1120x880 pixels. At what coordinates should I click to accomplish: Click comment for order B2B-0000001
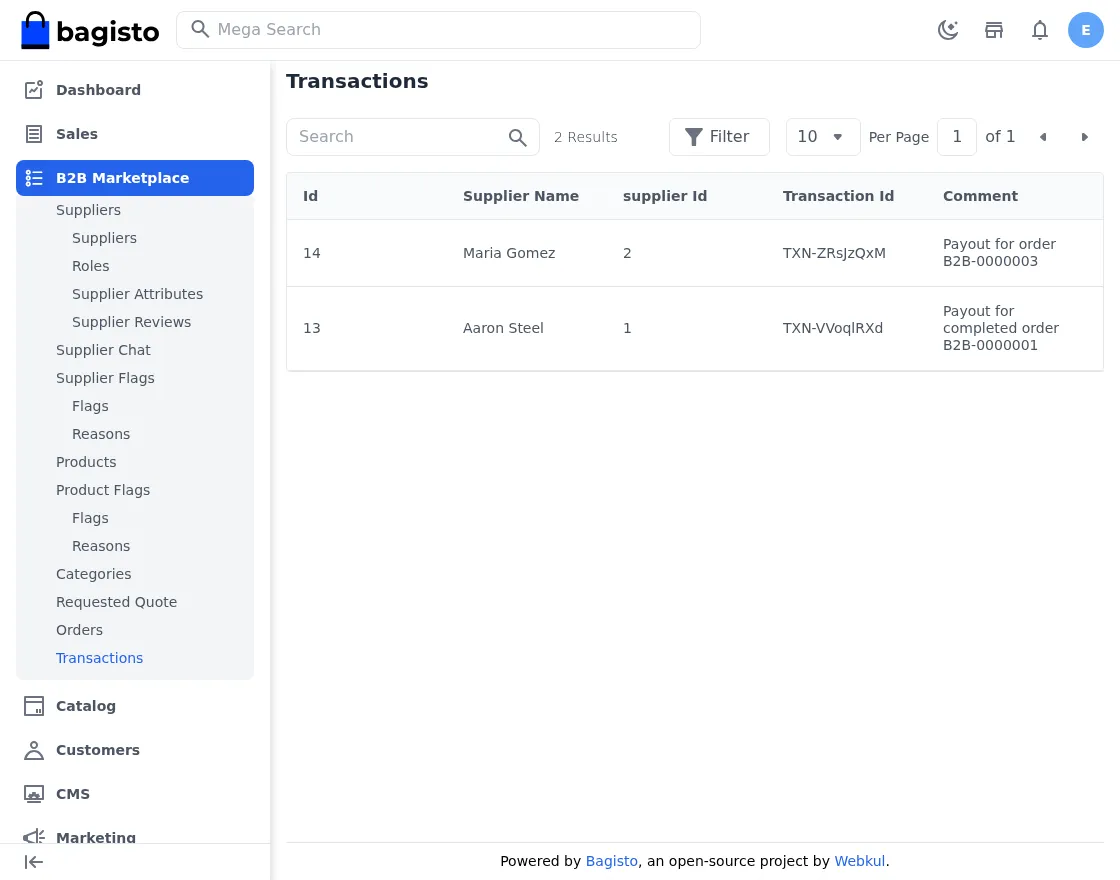pos(1001,328)
